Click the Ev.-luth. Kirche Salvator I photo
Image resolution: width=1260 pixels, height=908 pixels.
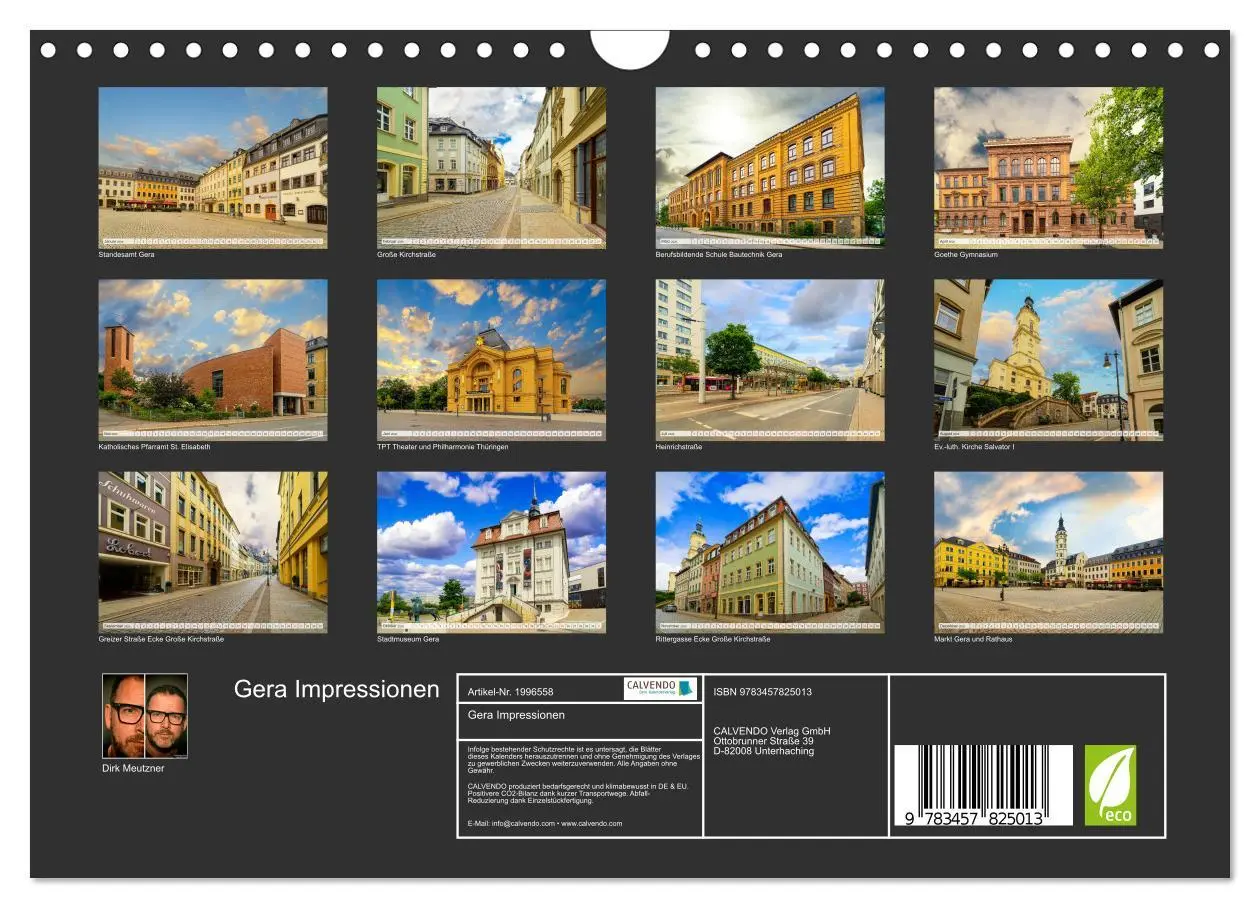click(x=1047, y=360)
